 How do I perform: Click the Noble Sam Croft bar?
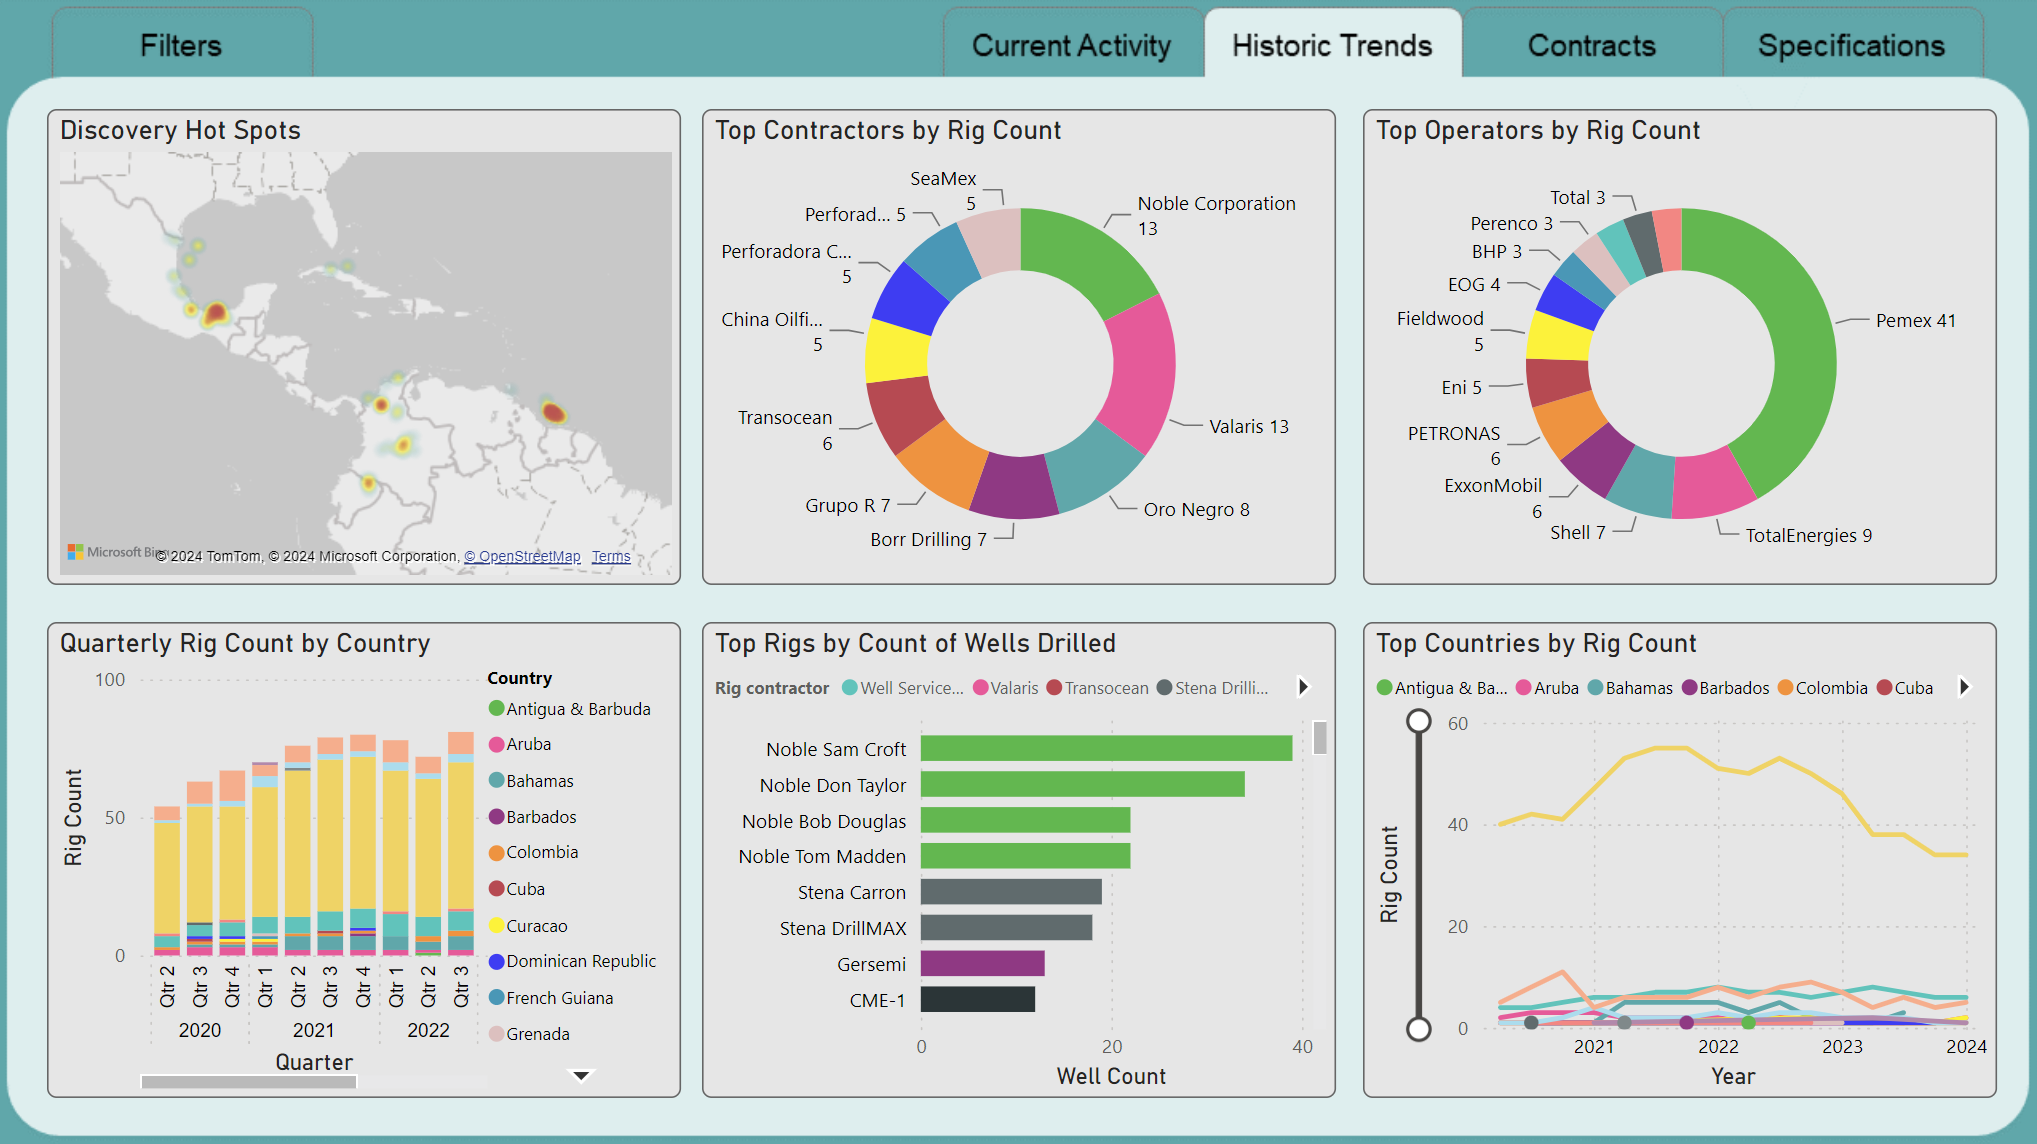click(1105, 749)
